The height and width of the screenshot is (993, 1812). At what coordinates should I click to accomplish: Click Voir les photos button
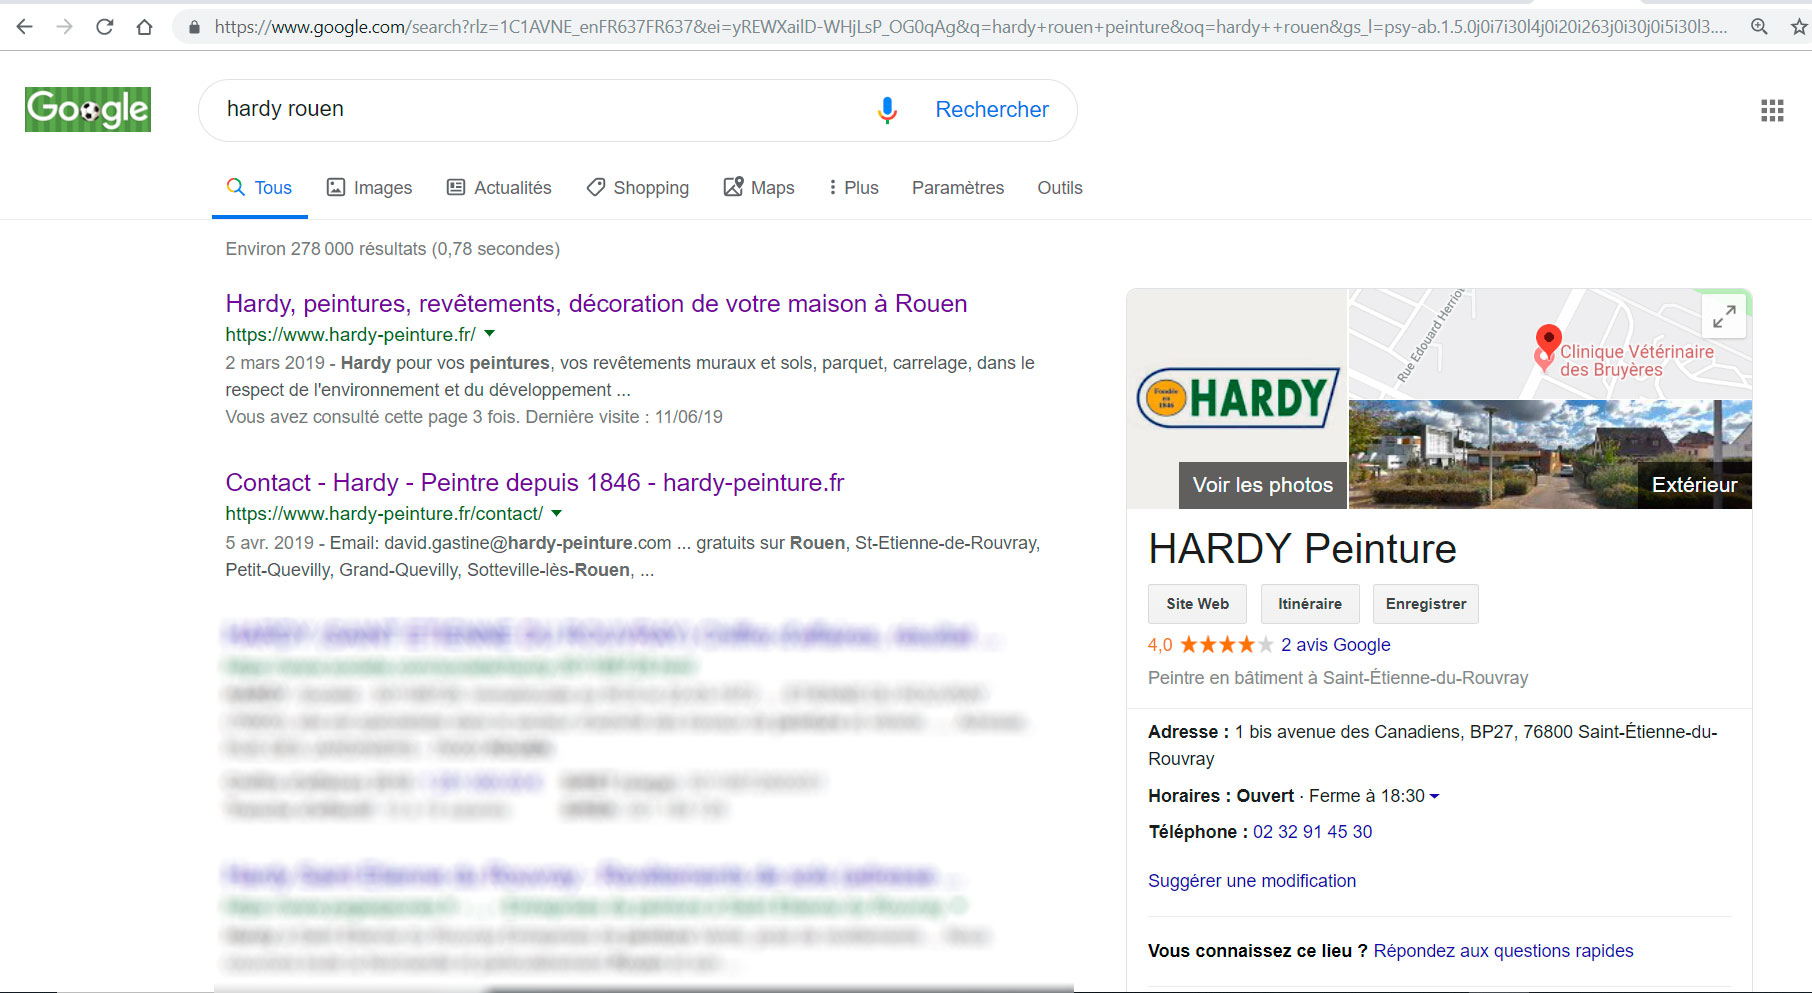coord(1263,485)
